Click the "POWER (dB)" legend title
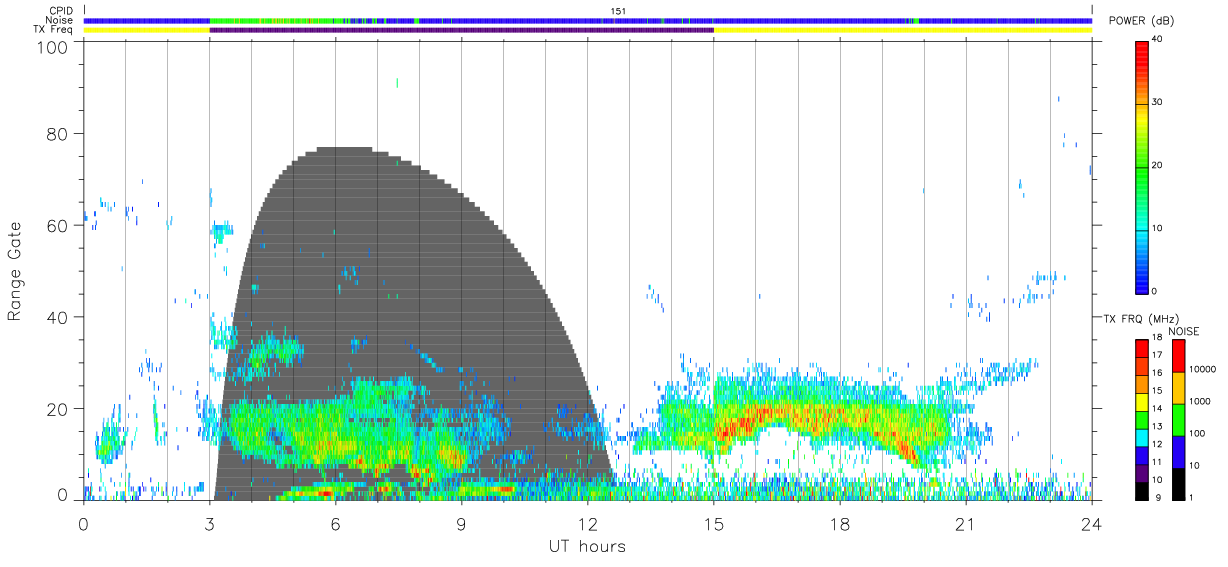The height and width of the screenshot is (567, 1228). [x=1142, y=21]
